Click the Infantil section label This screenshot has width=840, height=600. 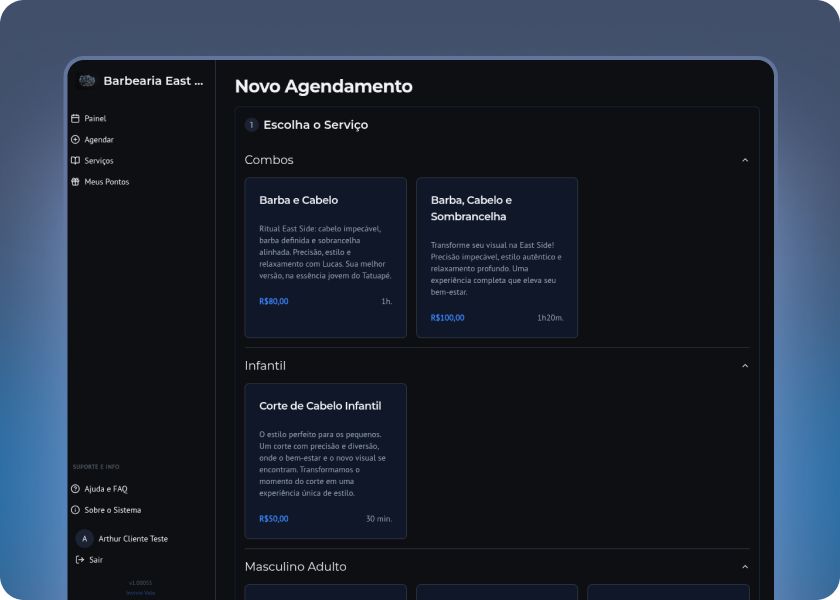click(x=265, y=366)
